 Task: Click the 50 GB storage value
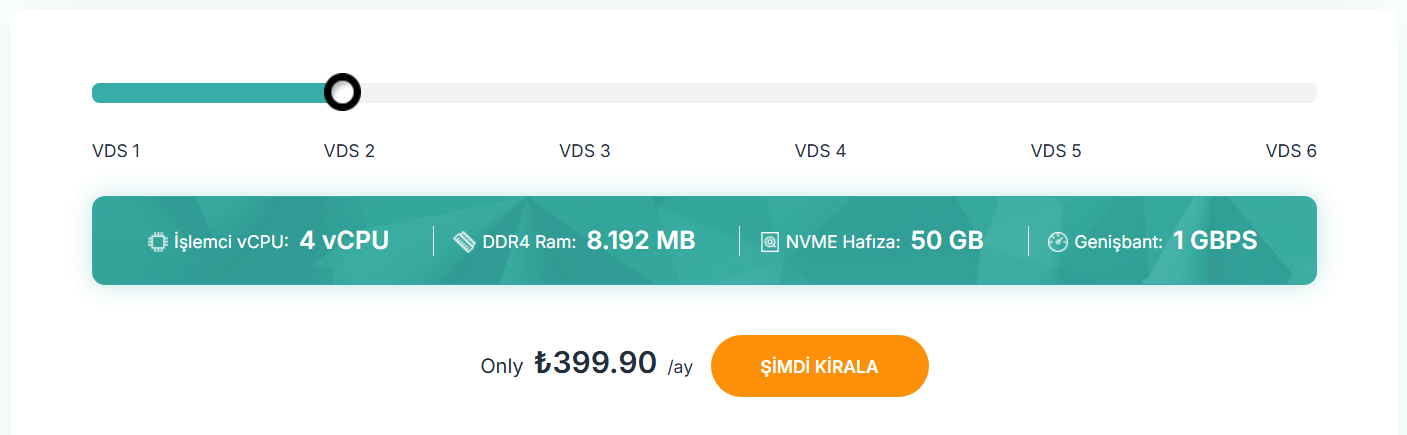[947, 241]
